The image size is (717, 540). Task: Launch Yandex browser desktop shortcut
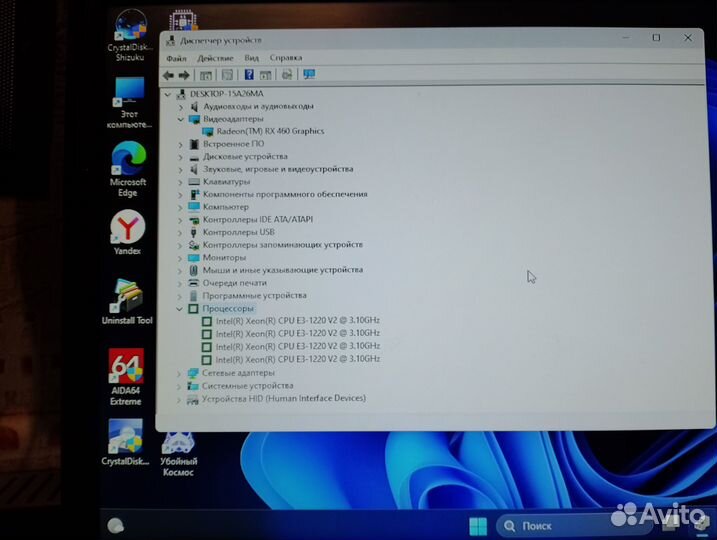128,232
